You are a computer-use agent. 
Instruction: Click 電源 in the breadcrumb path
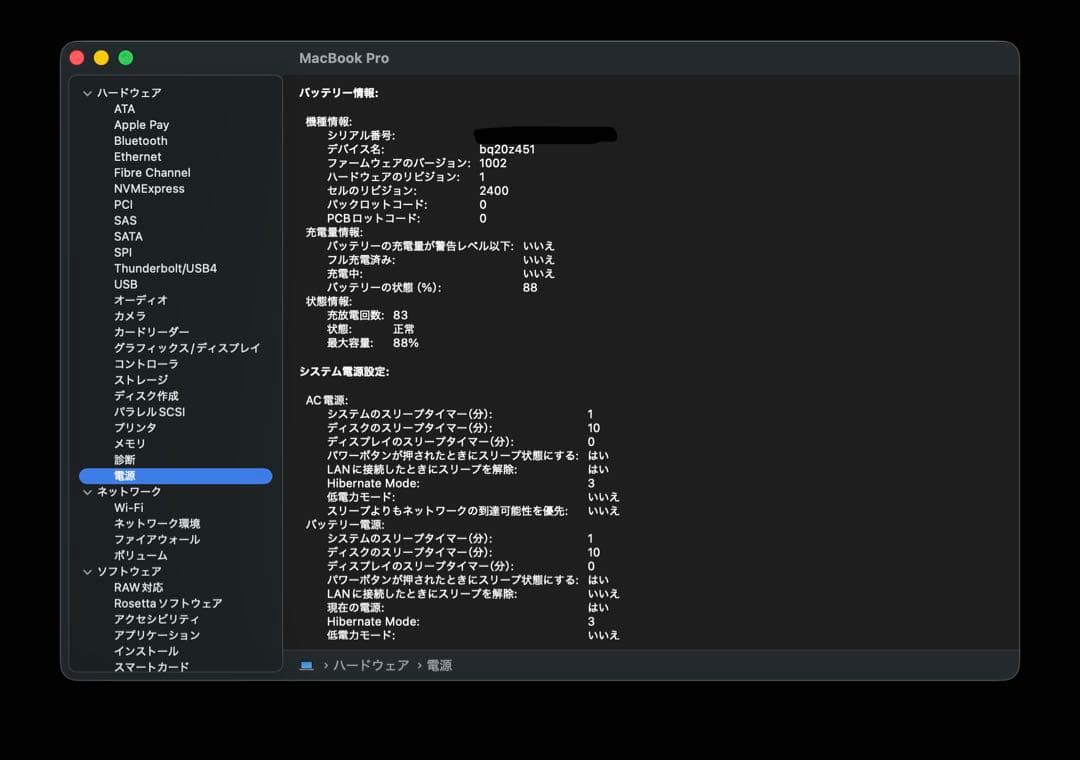(440, 664)
